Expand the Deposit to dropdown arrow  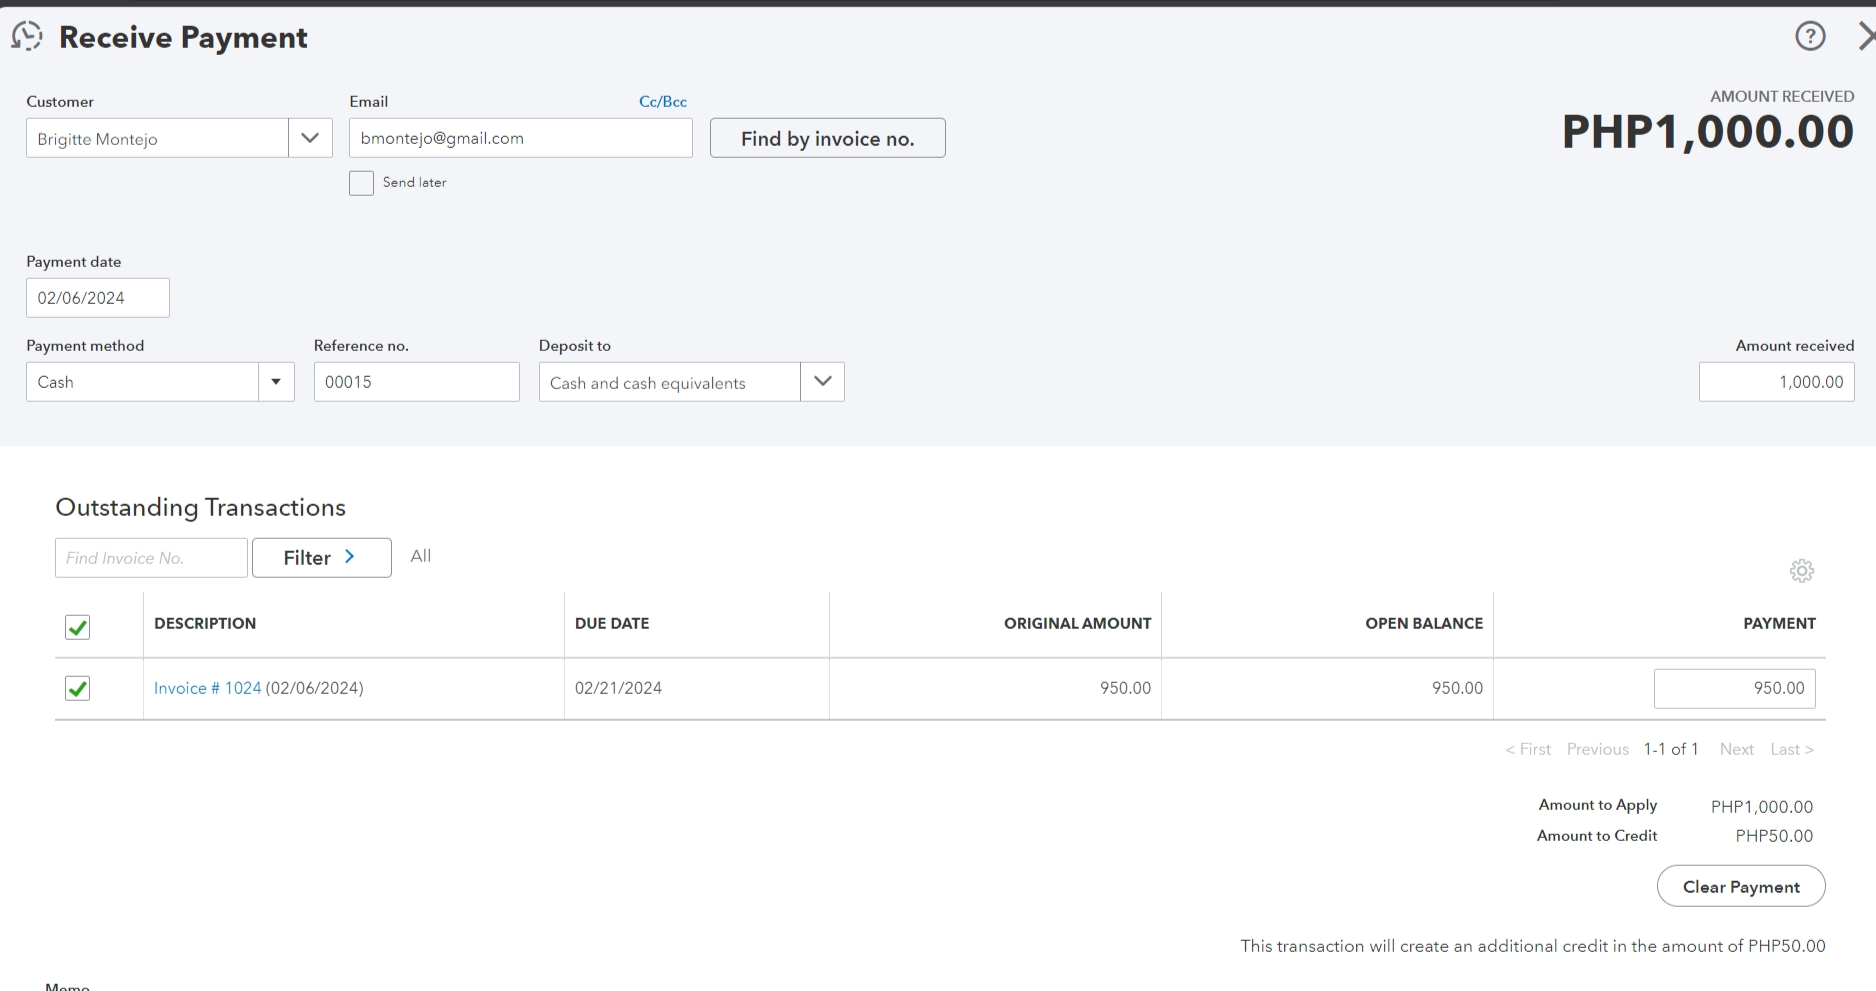(822, 382)
